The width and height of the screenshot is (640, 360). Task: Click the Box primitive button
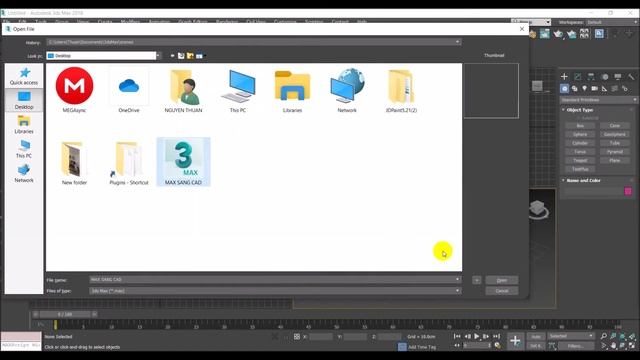[580, 126]
